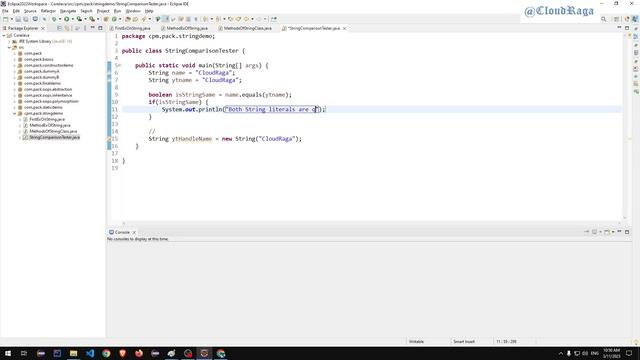Click the New file toolbar icon
Viewport: 640px width, 360px height.
pyautogui.click(x=6, y=19)
